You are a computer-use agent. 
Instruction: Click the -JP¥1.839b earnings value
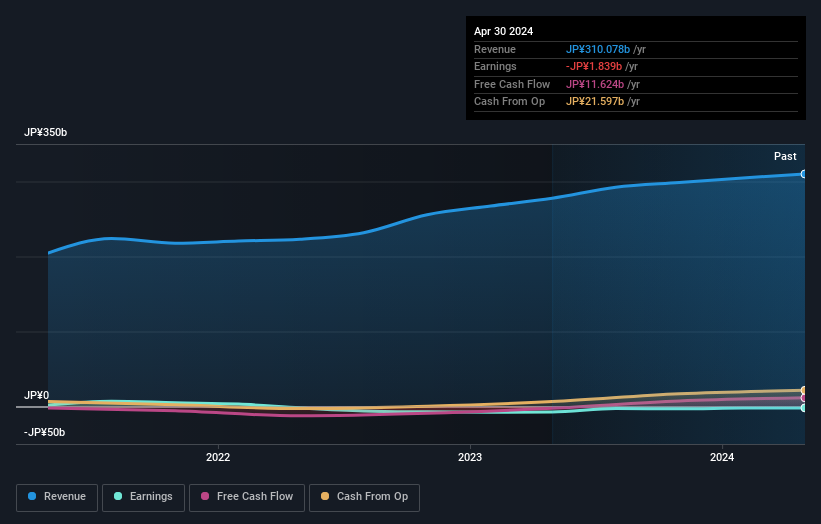594,66
